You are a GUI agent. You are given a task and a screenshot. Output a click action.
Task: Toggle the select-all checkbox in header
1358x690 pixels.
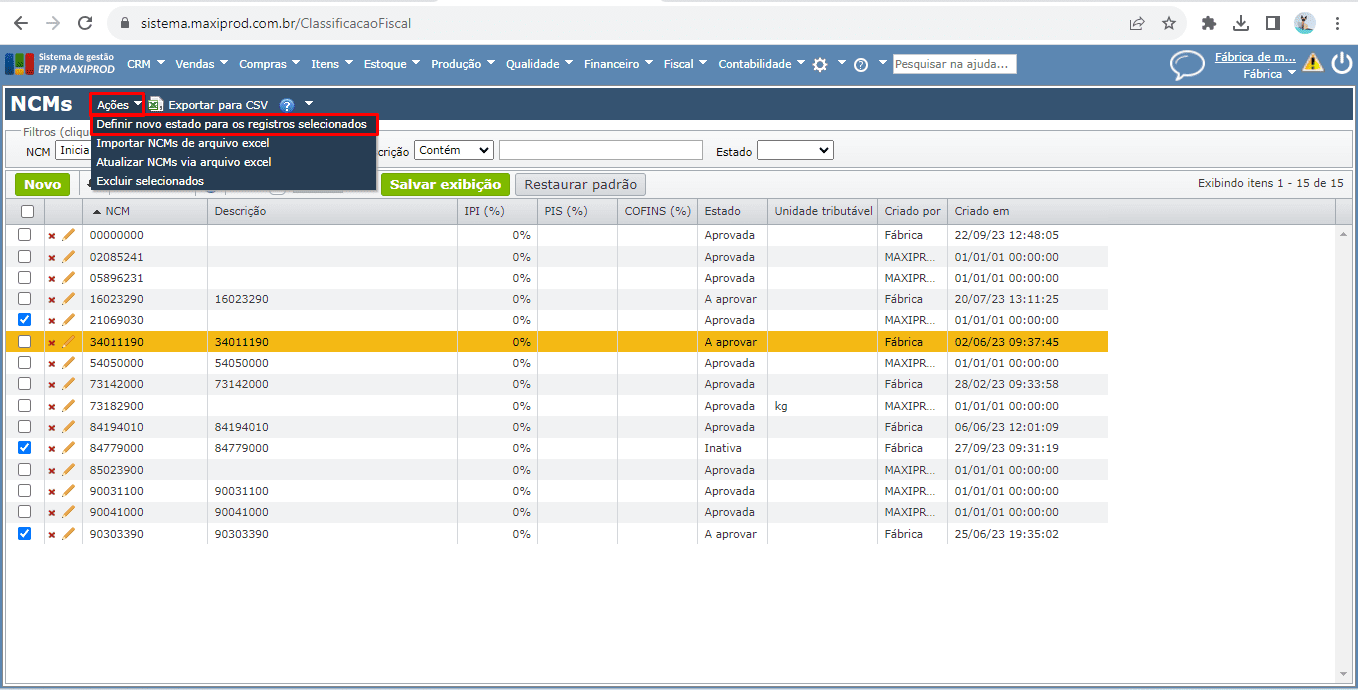(27, 211)
